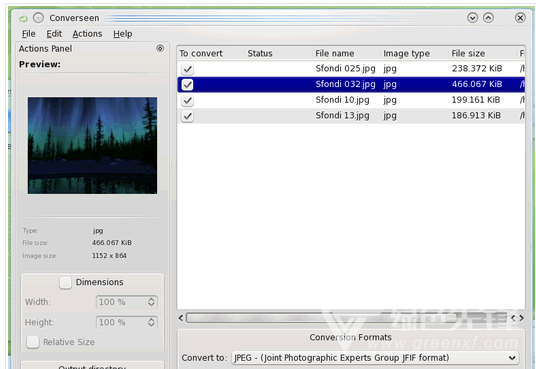Image resolution: width=536 pixels, height=369 pixels.
Task: Click the shade-up arrow icon in title bar
Action: pos(488,18)
